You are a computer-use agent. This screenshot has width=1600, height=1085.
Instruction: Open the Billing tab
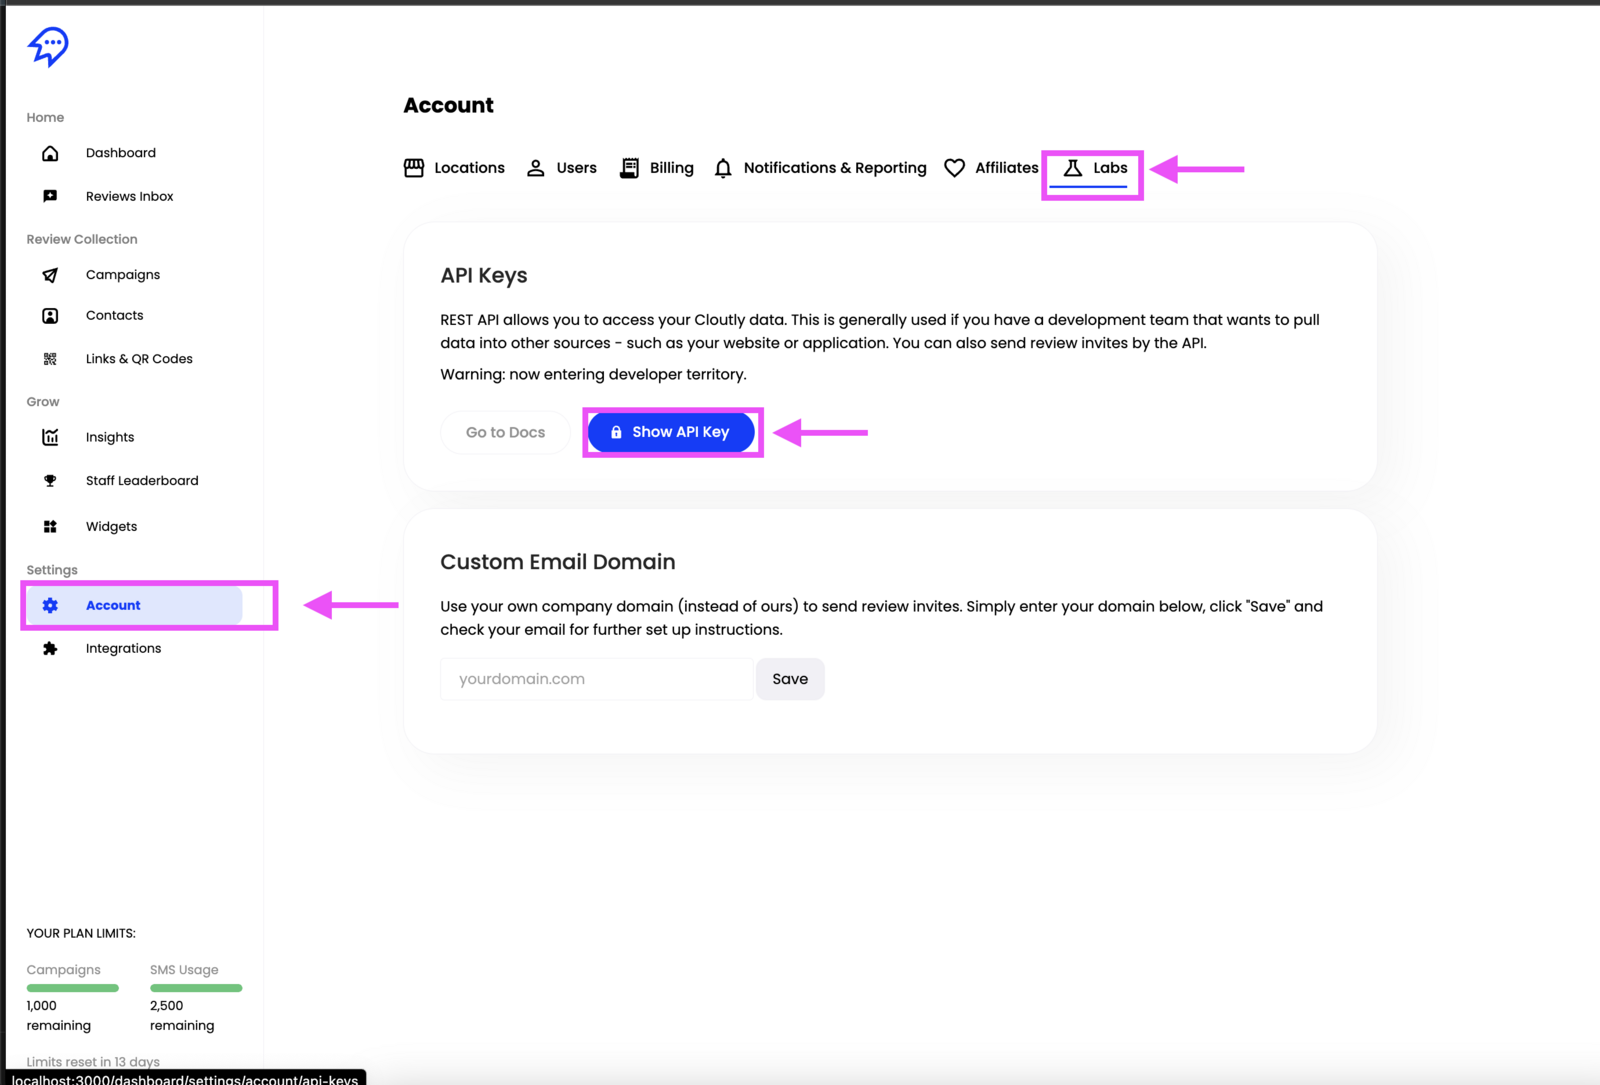[657, 168]
